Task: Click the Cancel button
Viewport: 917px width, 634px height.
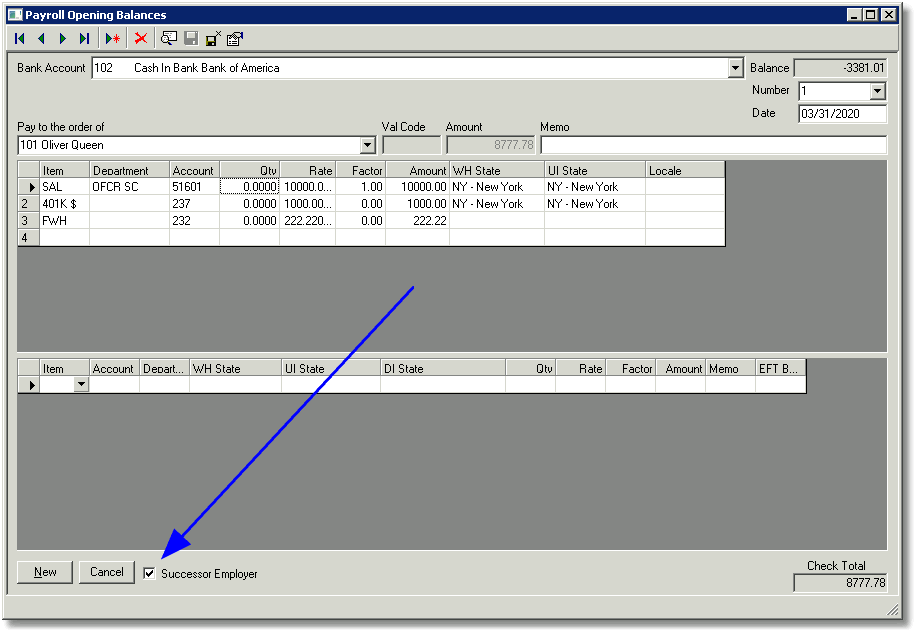Action: (x=107, y=572)
